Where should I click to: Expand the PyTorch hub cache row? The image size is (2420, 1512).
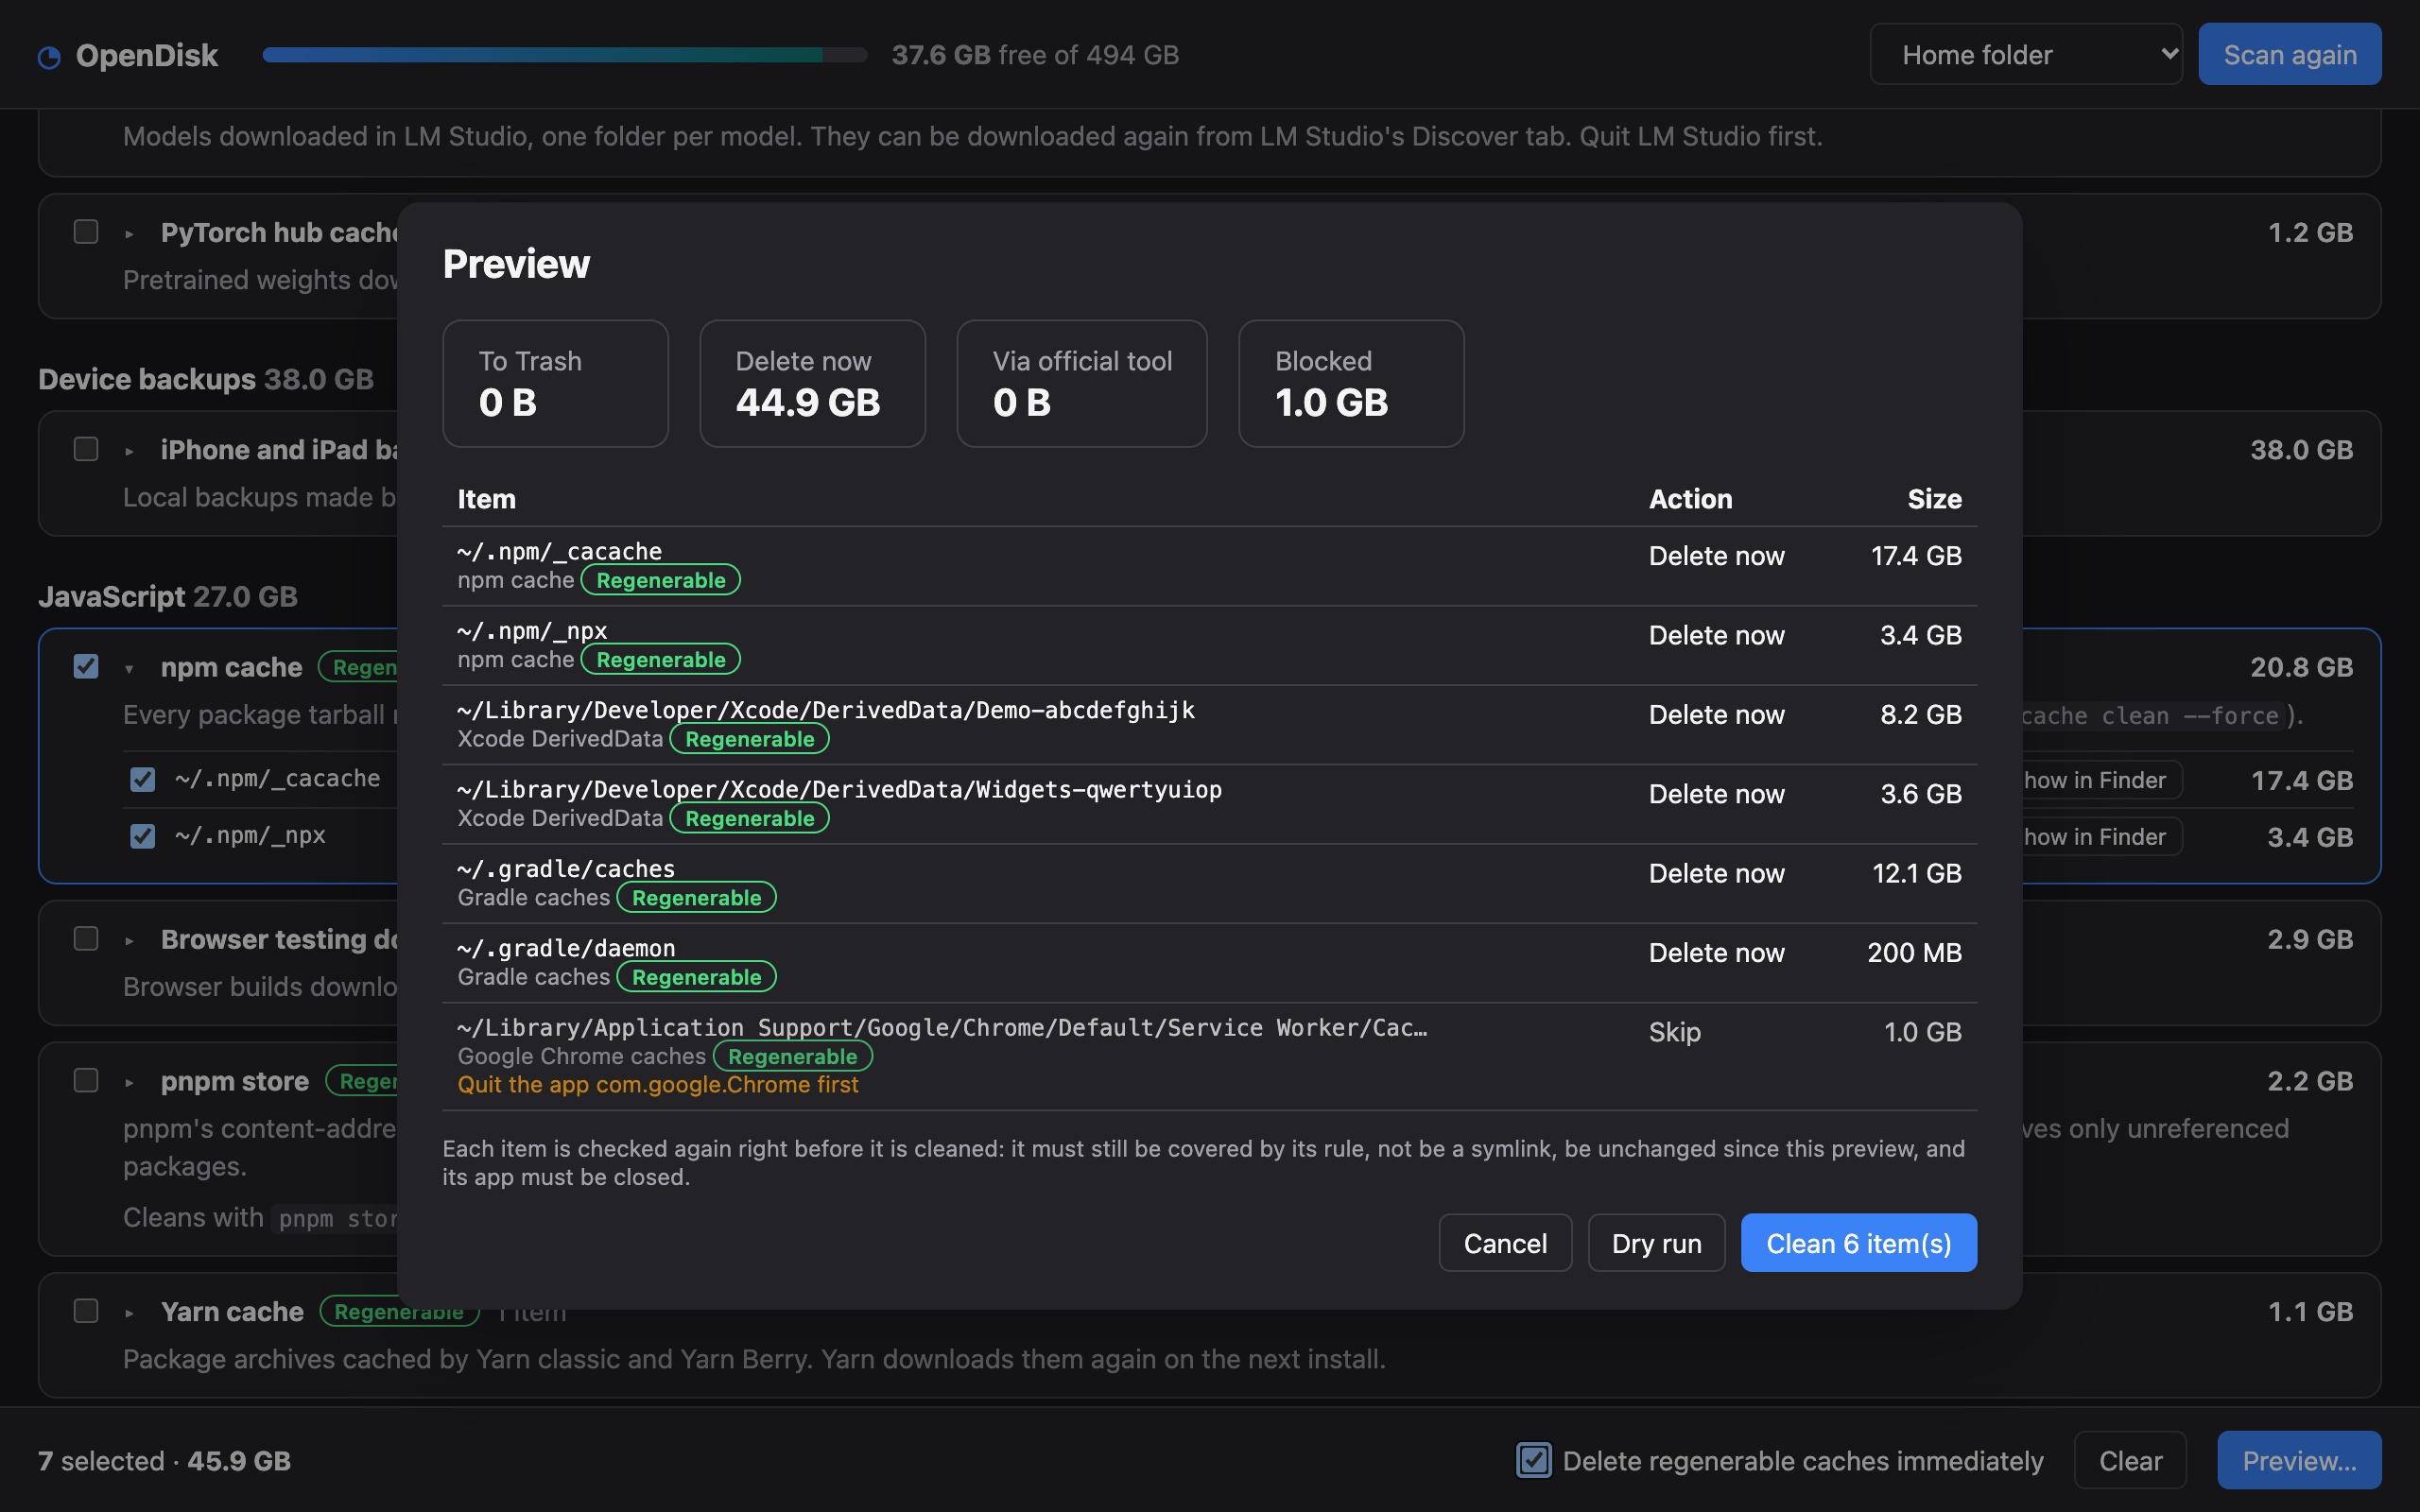click(x=129, y=234)
